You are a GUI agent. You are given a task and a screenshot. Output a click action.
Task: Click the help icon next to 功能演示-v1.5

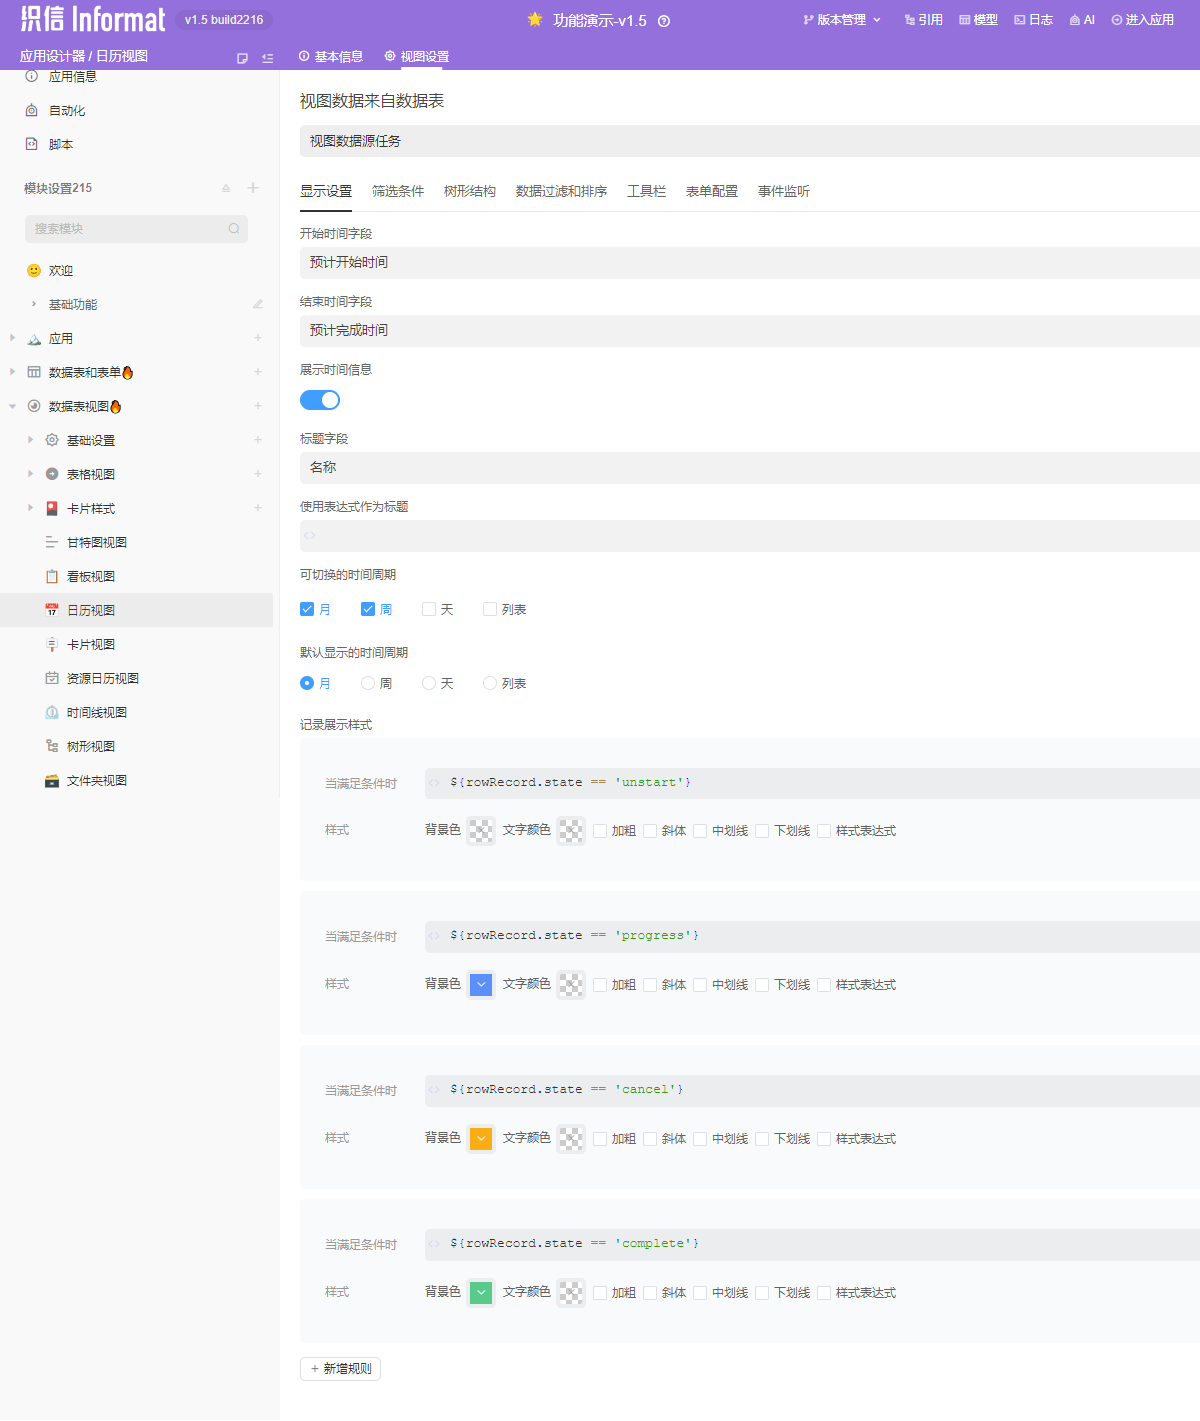664,21
